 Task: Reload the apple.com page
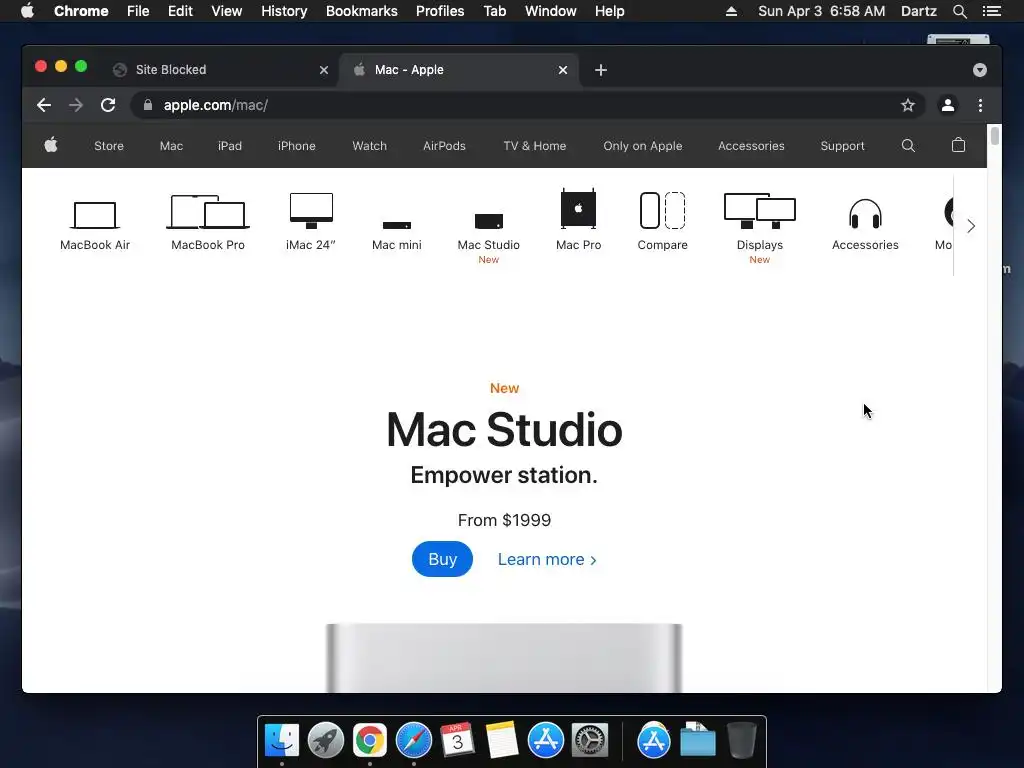click(x=108, y=105)
